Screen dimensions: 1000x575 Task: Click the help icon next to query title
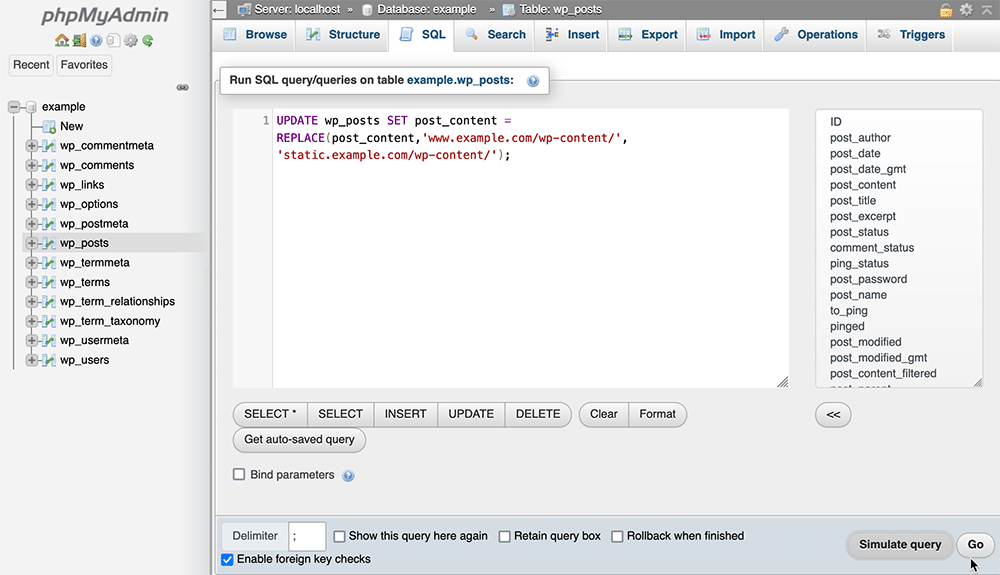533,81
